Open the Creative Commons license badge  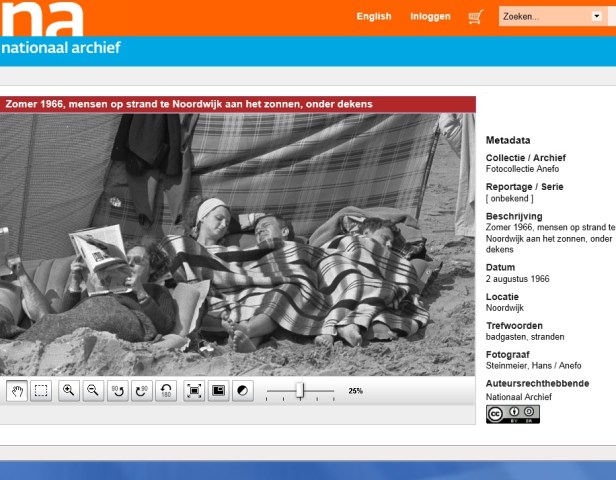(x=512, y=414)
